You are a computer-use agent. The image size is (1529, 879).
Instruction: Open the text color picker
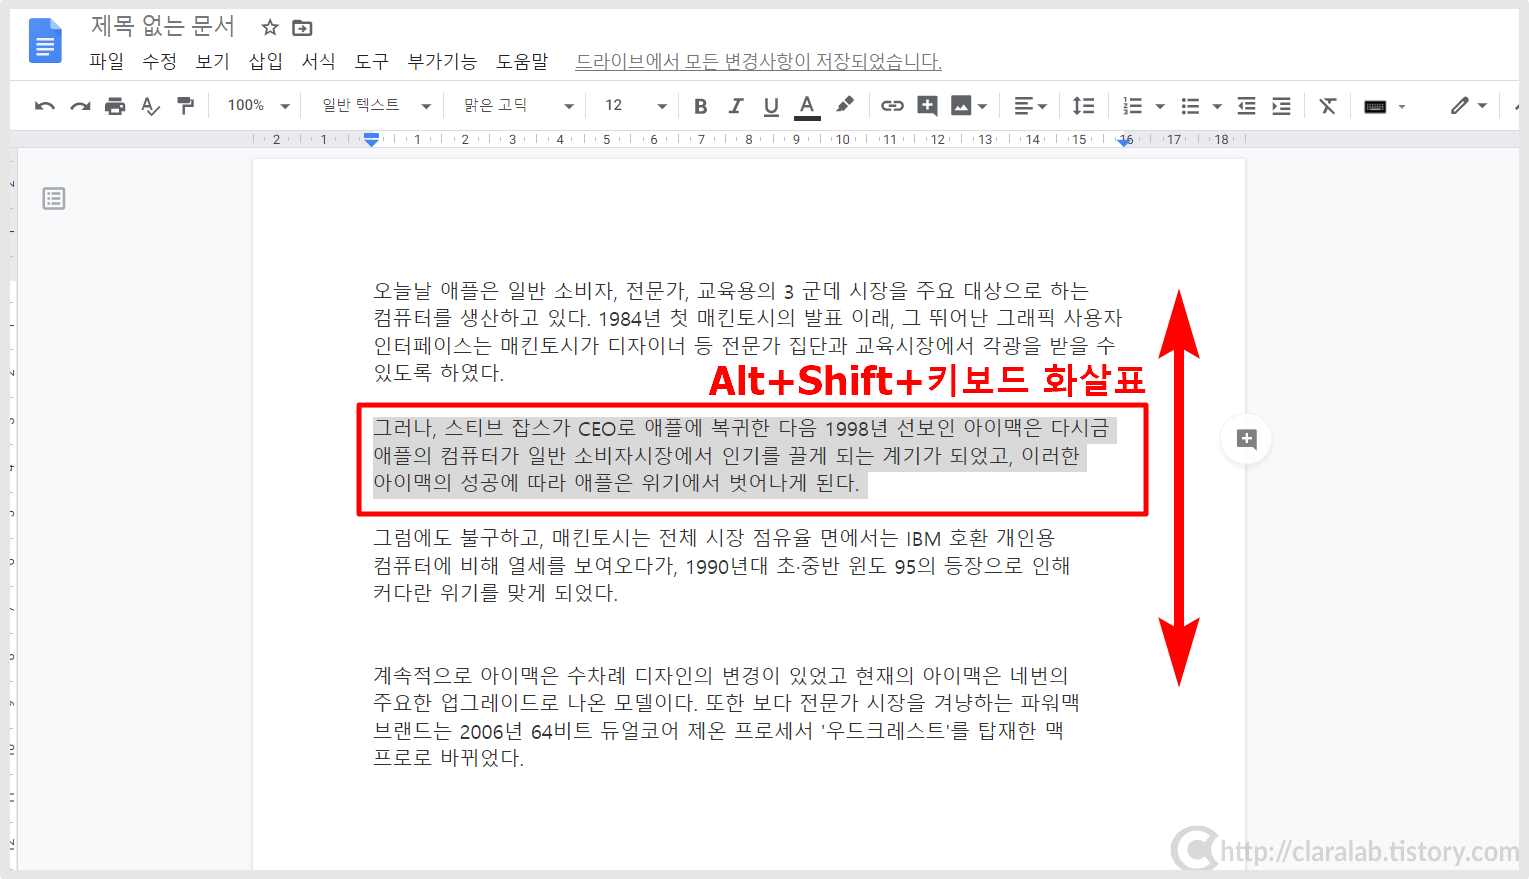[x=807, y=106]
